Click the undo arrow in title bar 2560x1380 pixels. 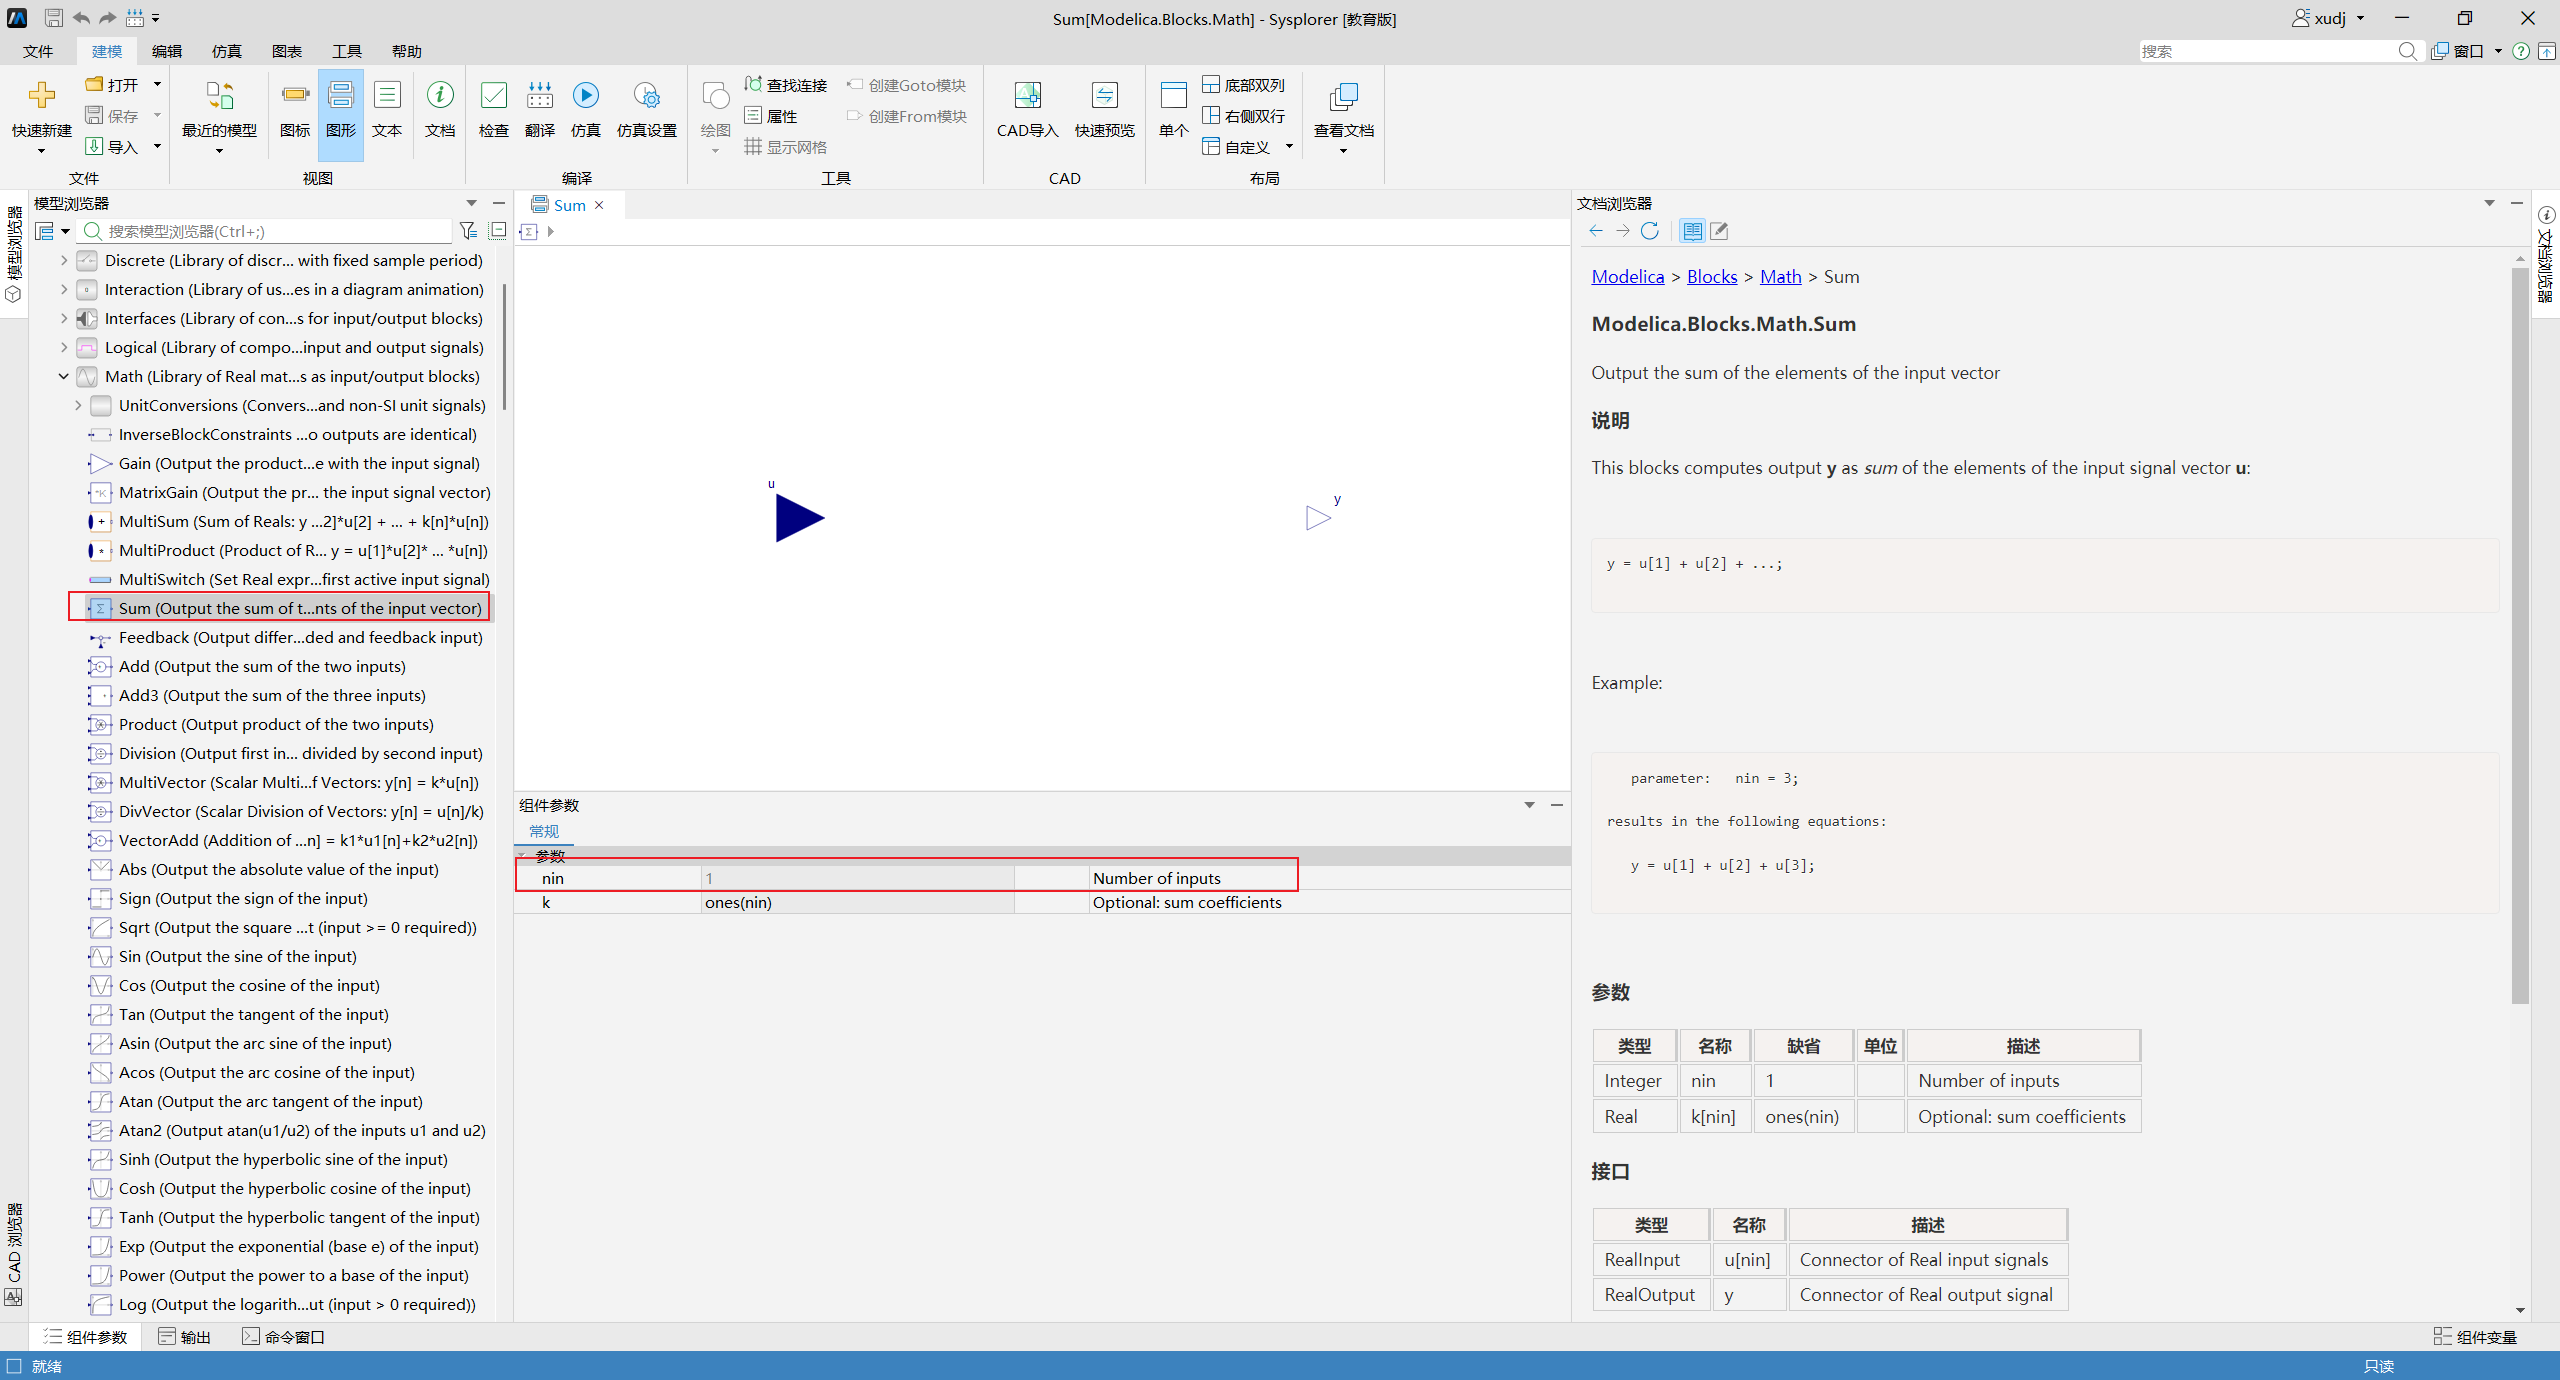coord(81,18)
